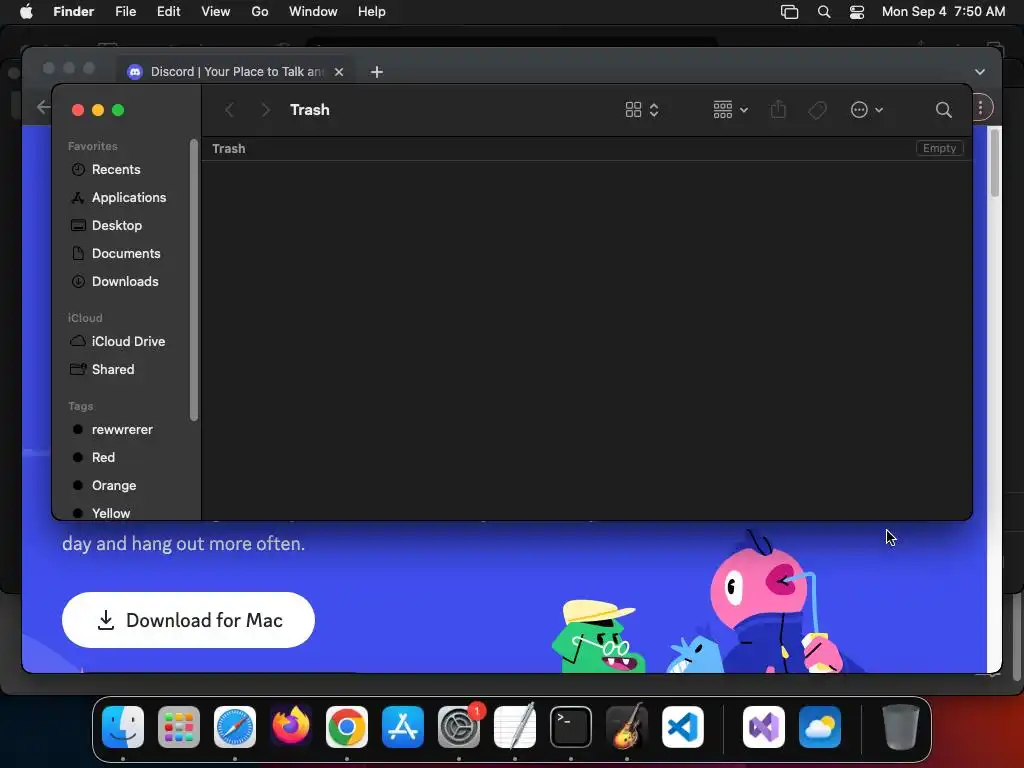Select the Yellow tag in sidebar
The image size is (1024, 768).
click(x=101, y=513)
